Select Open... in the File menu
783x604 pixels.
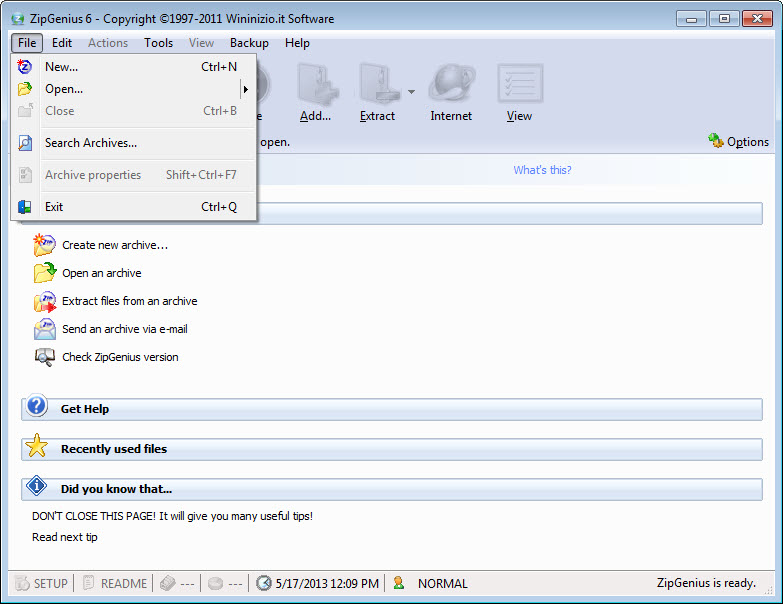point(134,89)
